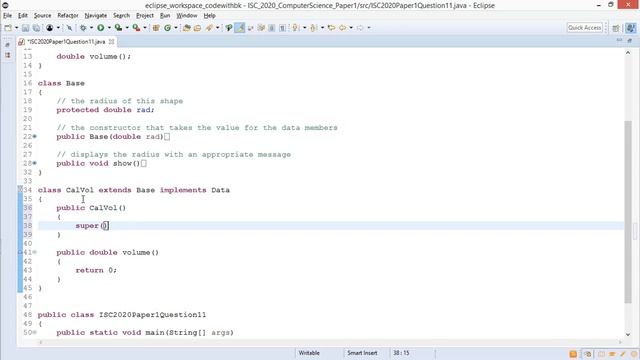Open the Source menu
Image resolution: width=640 pixels, height=360 pixels.
pos(42,16)
